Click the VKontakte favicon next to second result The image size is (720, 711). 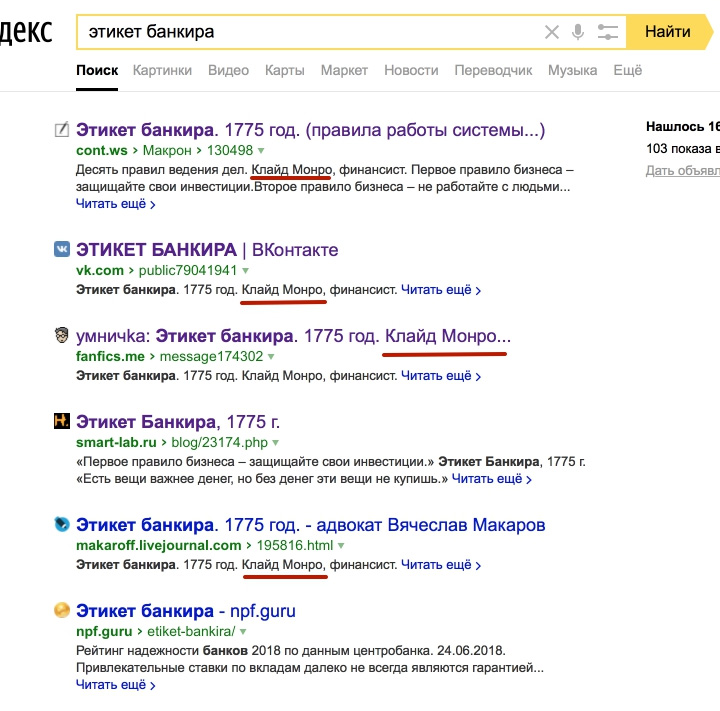point(62,249)
